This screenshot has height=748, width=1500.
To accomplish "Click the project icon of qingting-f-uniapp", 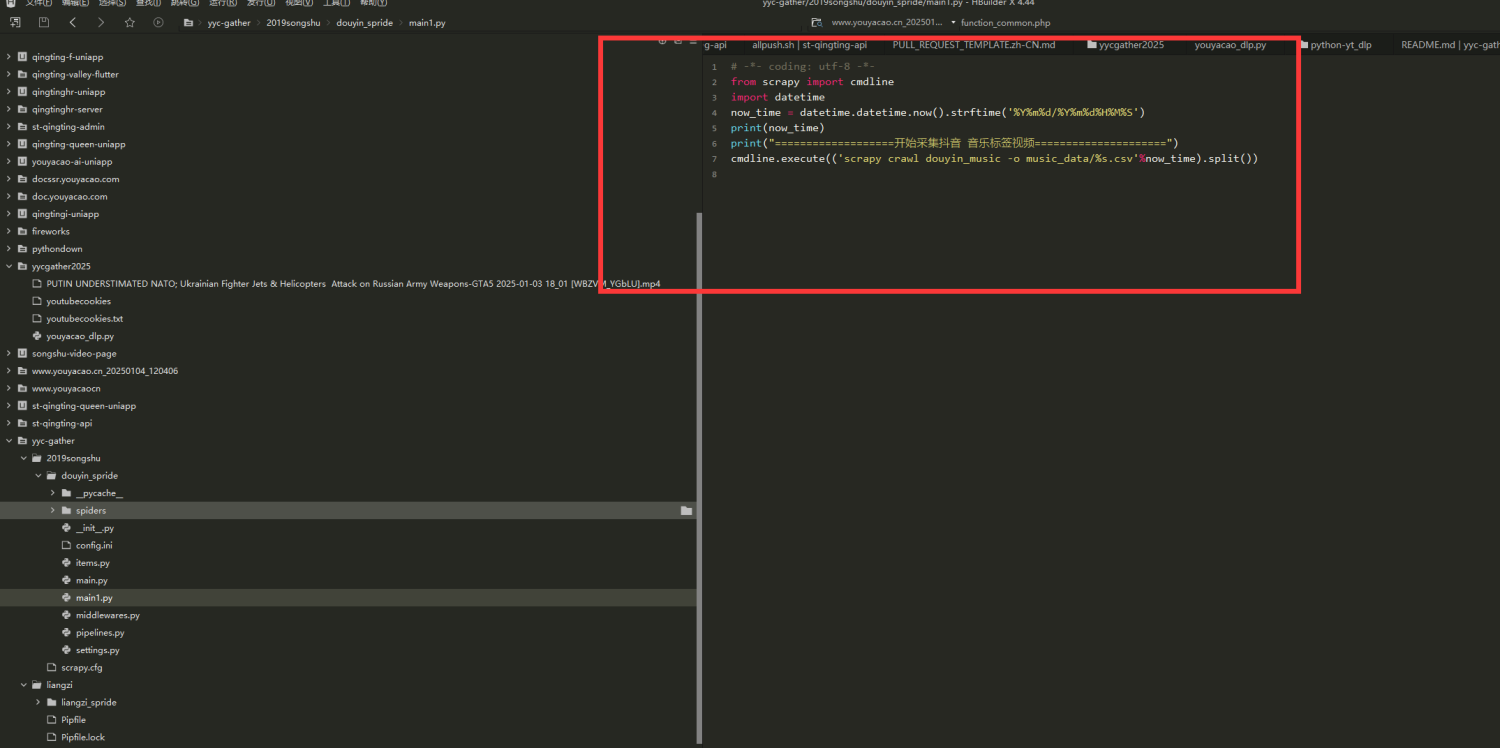I will click(22, 57).
